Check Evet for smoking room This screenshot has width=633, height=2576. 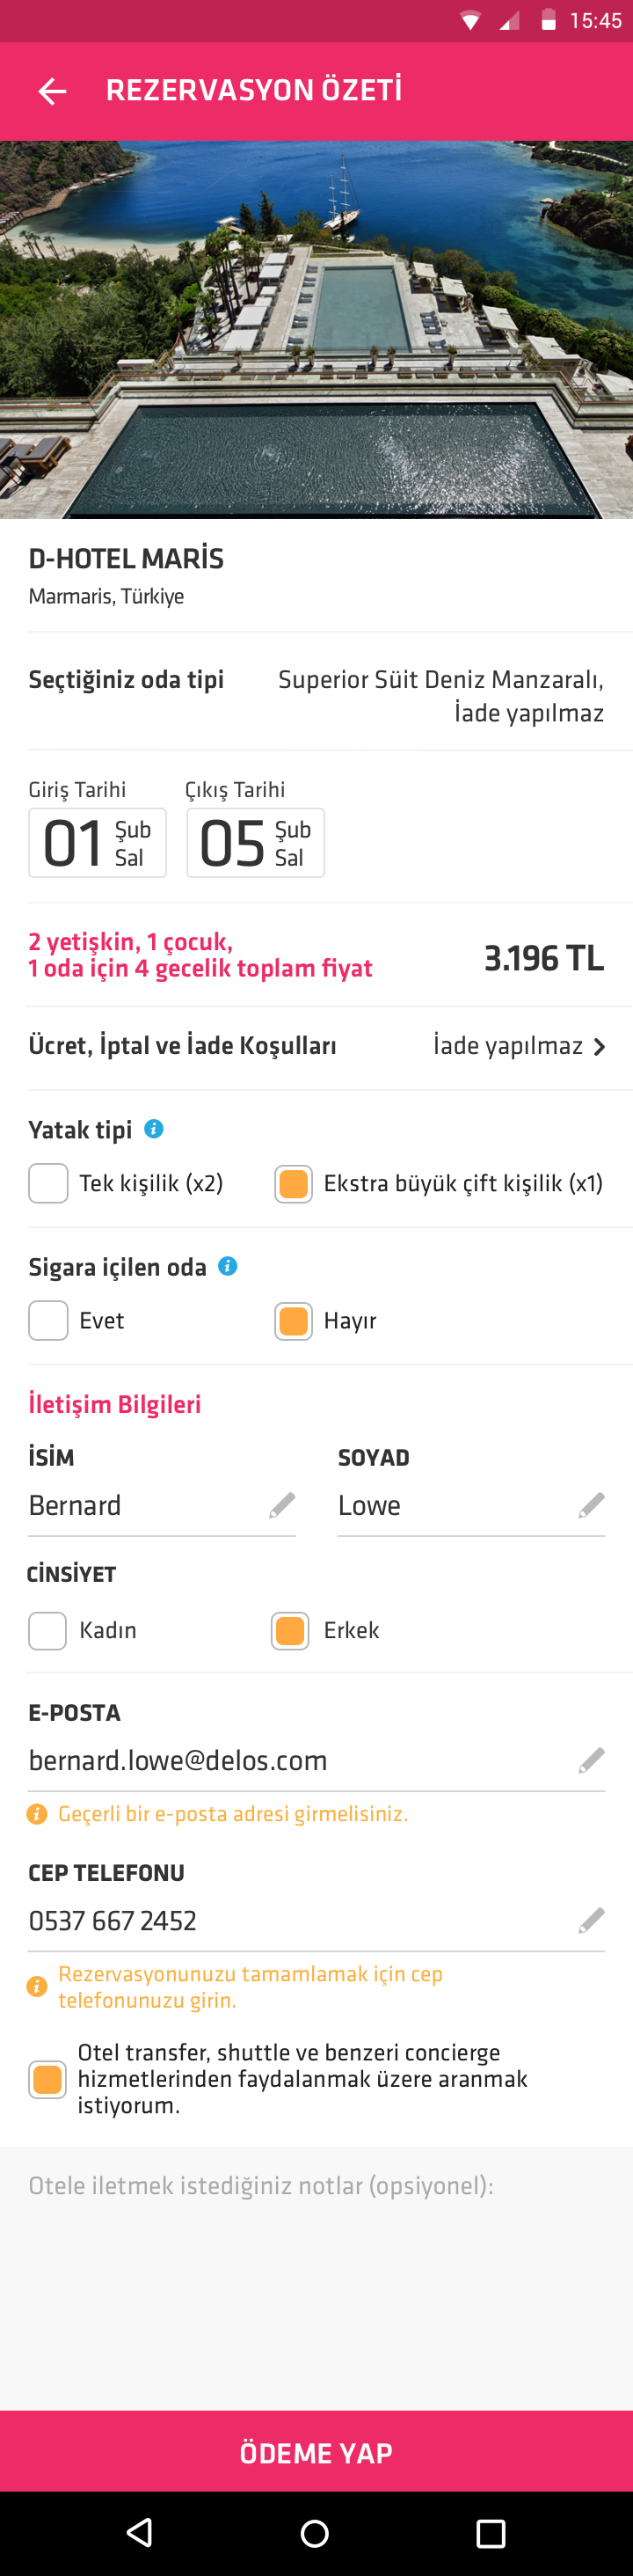[48, 1320]
